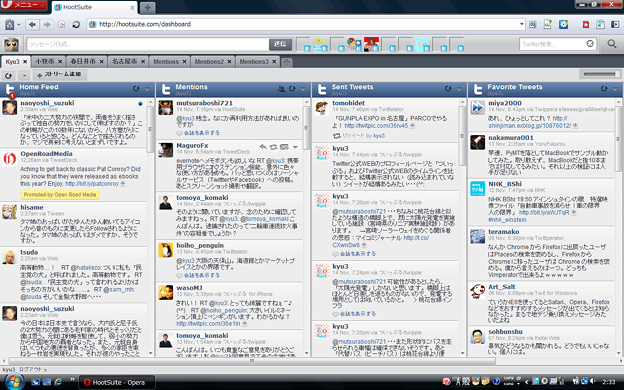Toggle the red character social profile avatar
The image size is (624, 390).
[x=371, y=44]
